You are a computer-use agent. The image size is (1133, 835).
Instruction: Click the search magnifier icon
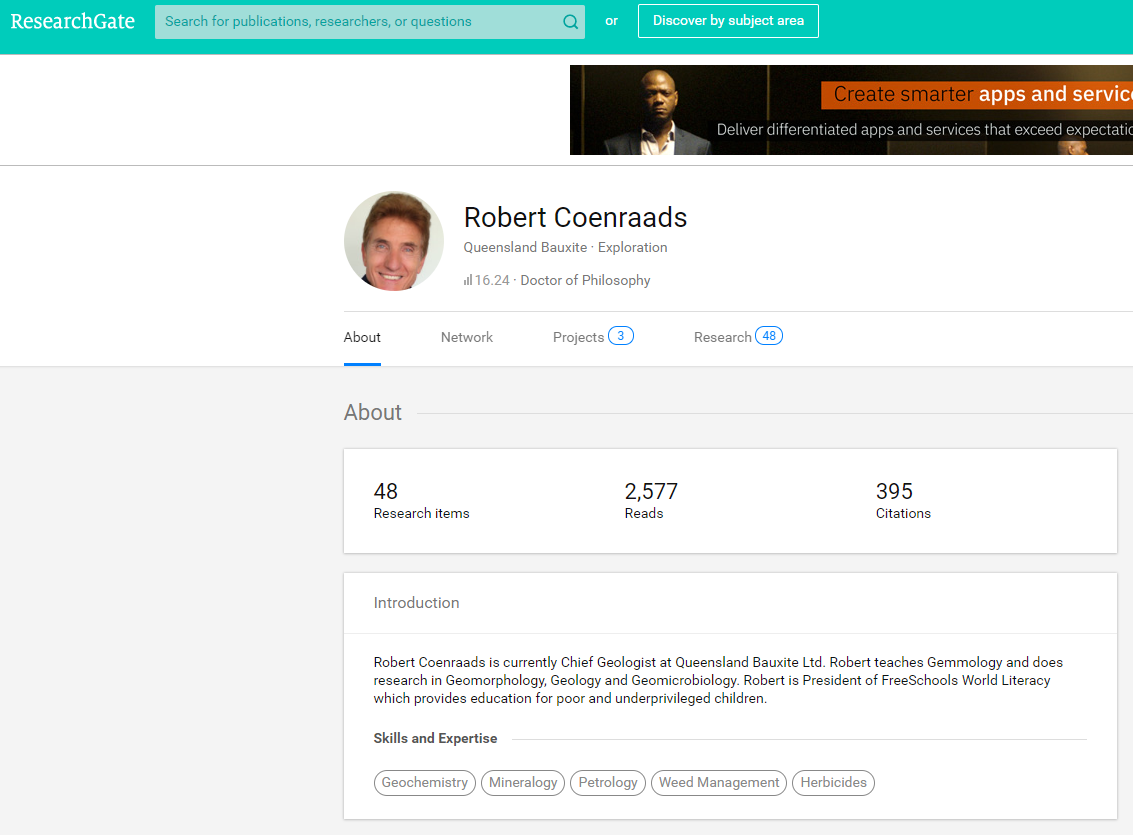pyautogui.click(x=570, y=22)
